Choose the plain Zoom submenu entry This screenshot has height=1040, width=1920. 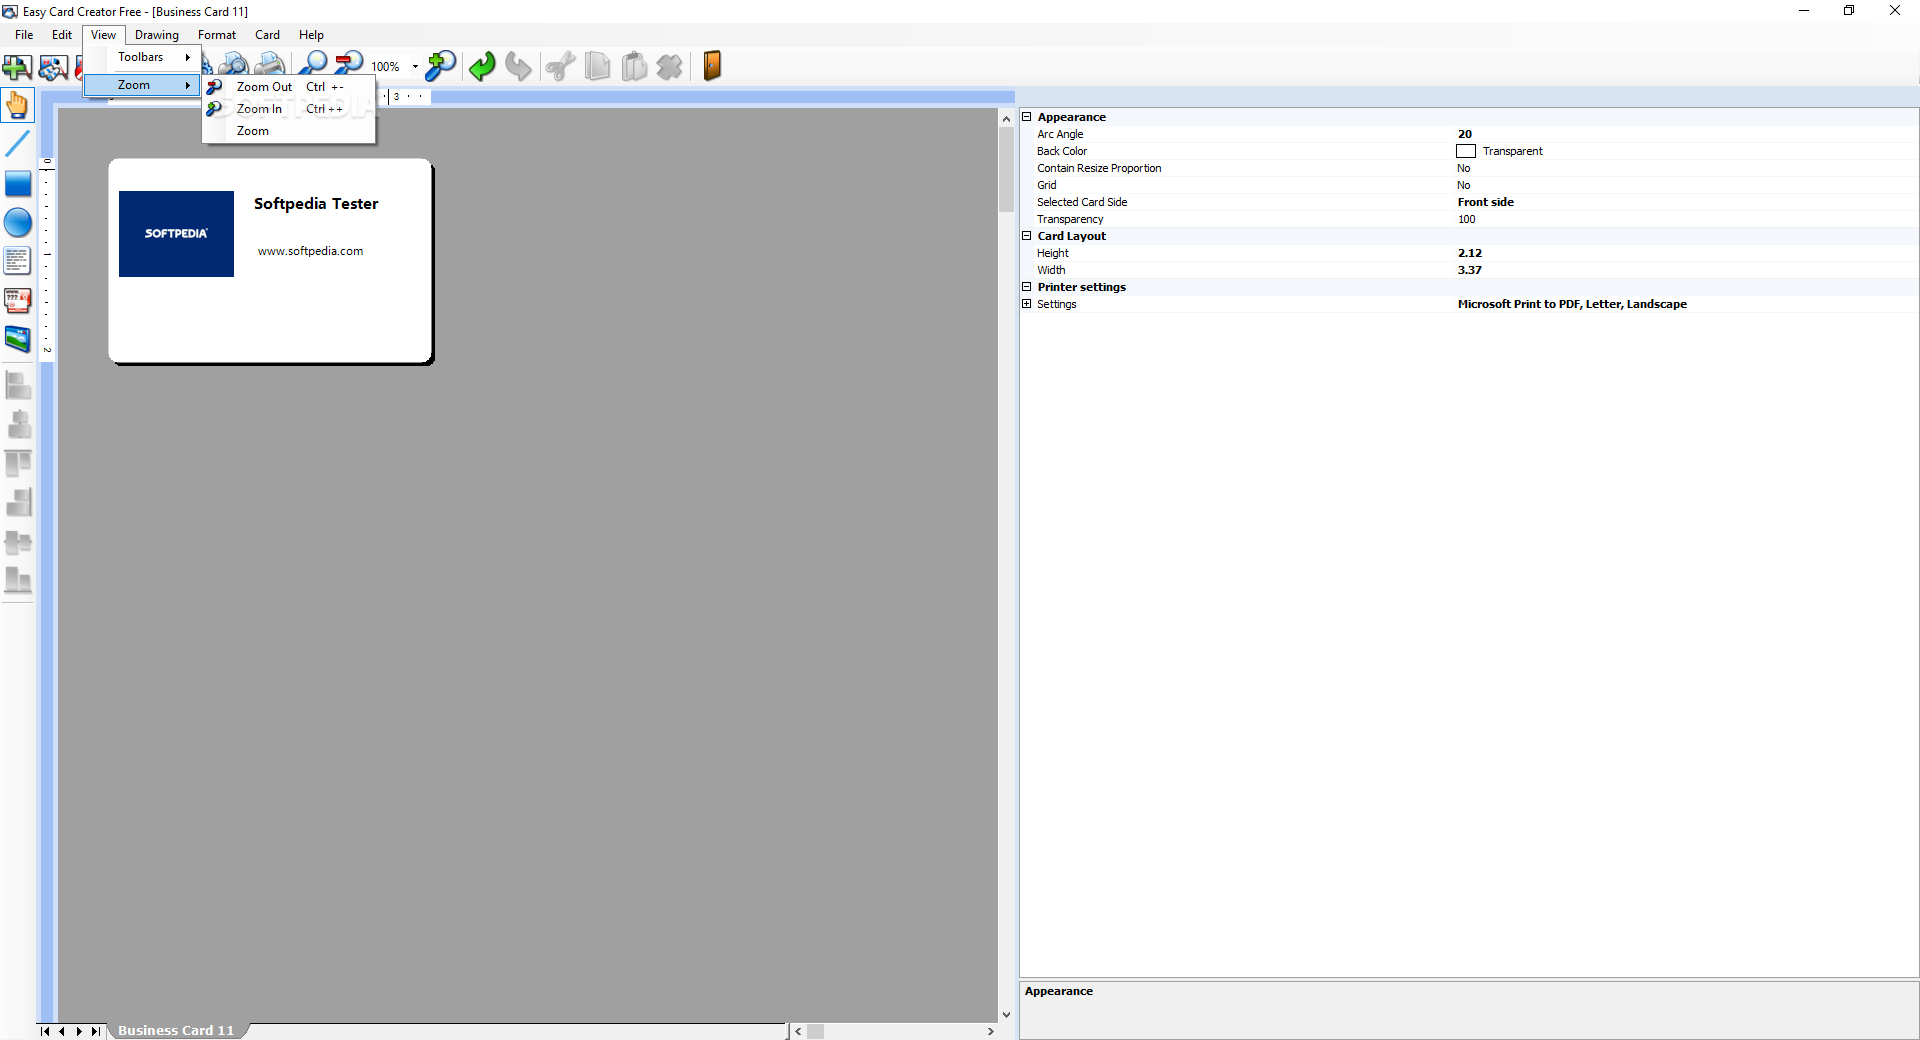[x=289, y=131]
